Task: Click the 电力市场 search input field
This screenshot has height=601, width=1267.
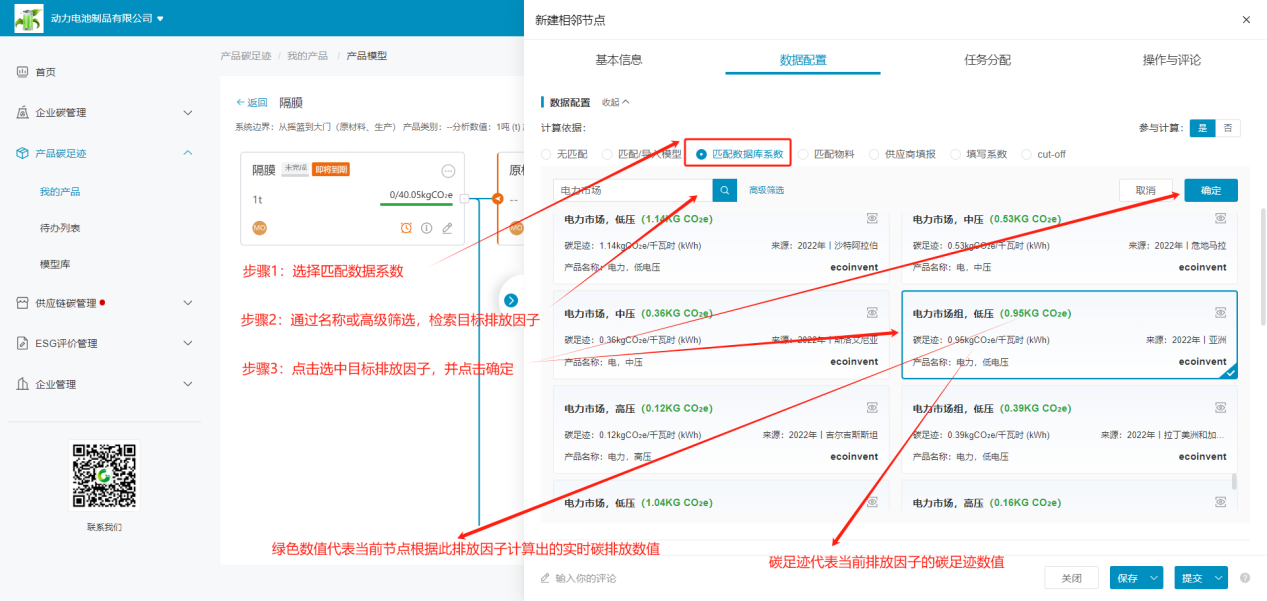Action: point(632,190)
